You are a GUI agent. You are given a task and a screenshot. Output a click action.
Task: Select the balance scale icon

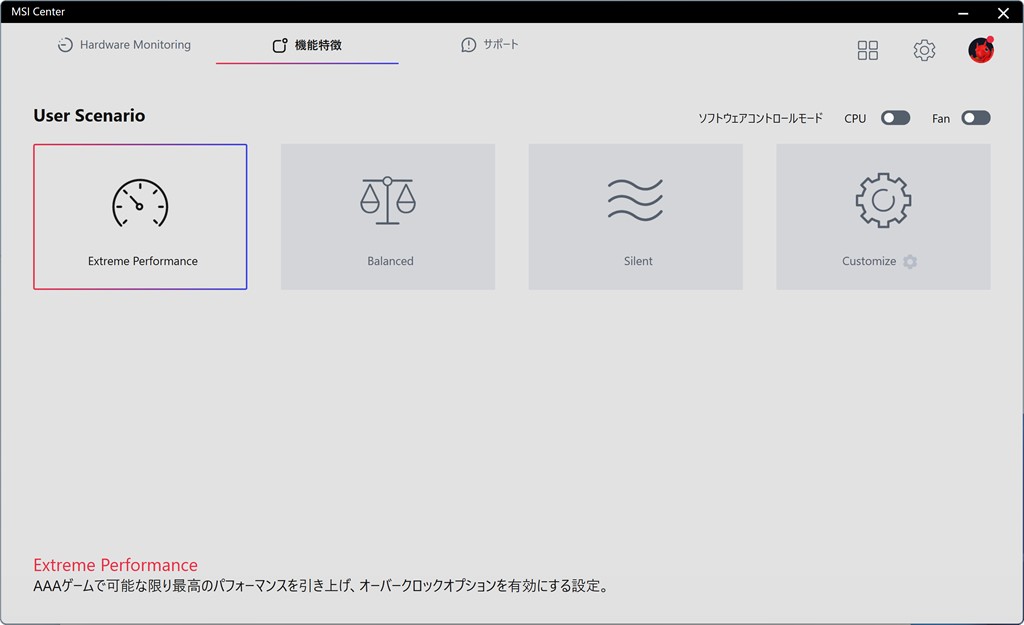point(388,200)
